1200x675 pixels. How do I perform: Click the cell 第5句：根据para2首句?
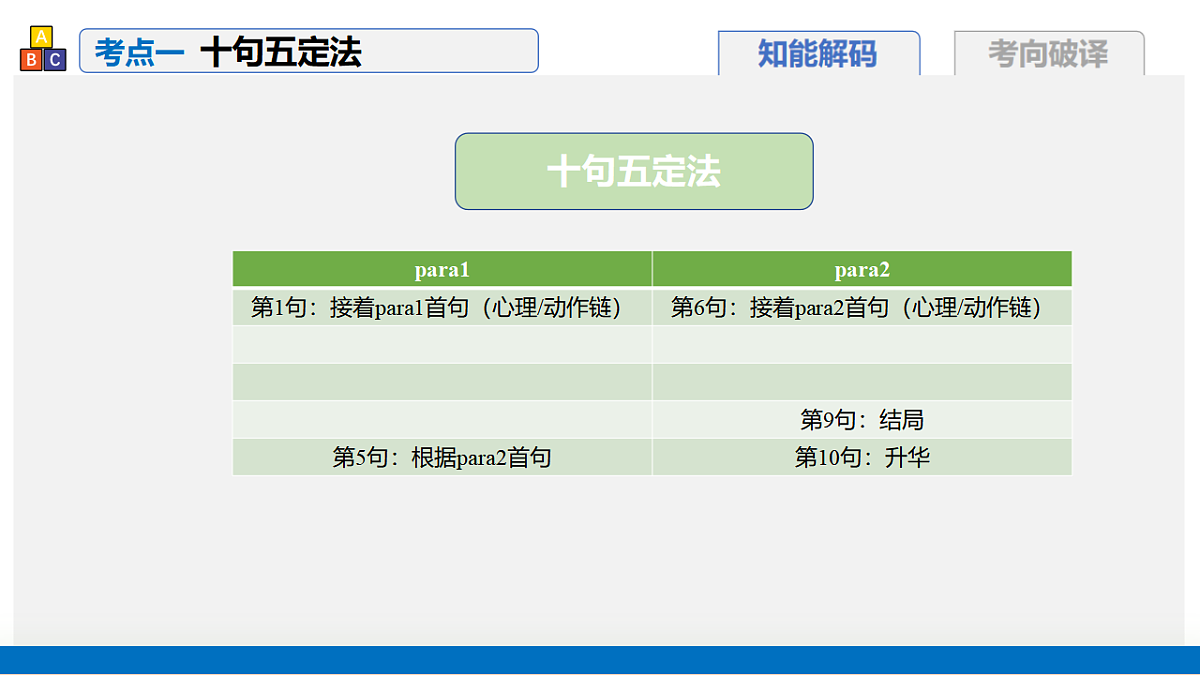(442, 457)
